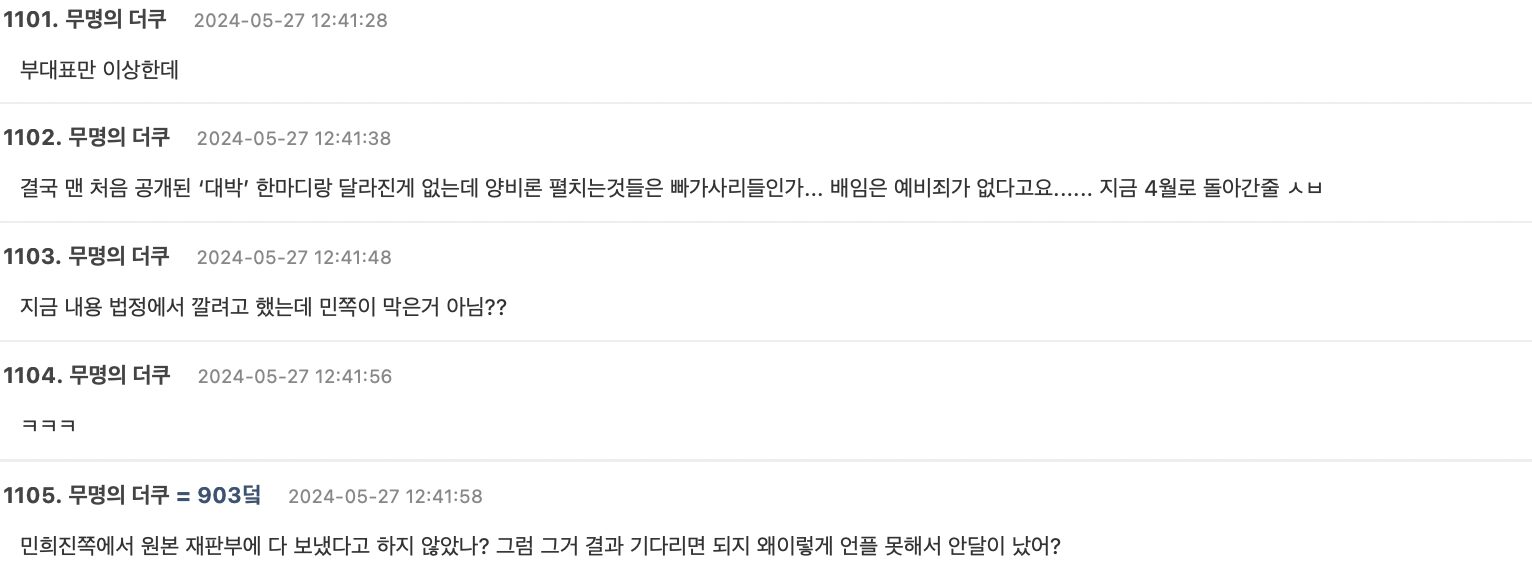Select author name '무명의 더쿠' on comment 1103
1532x570 pixels.
click(x=119, y=256)
